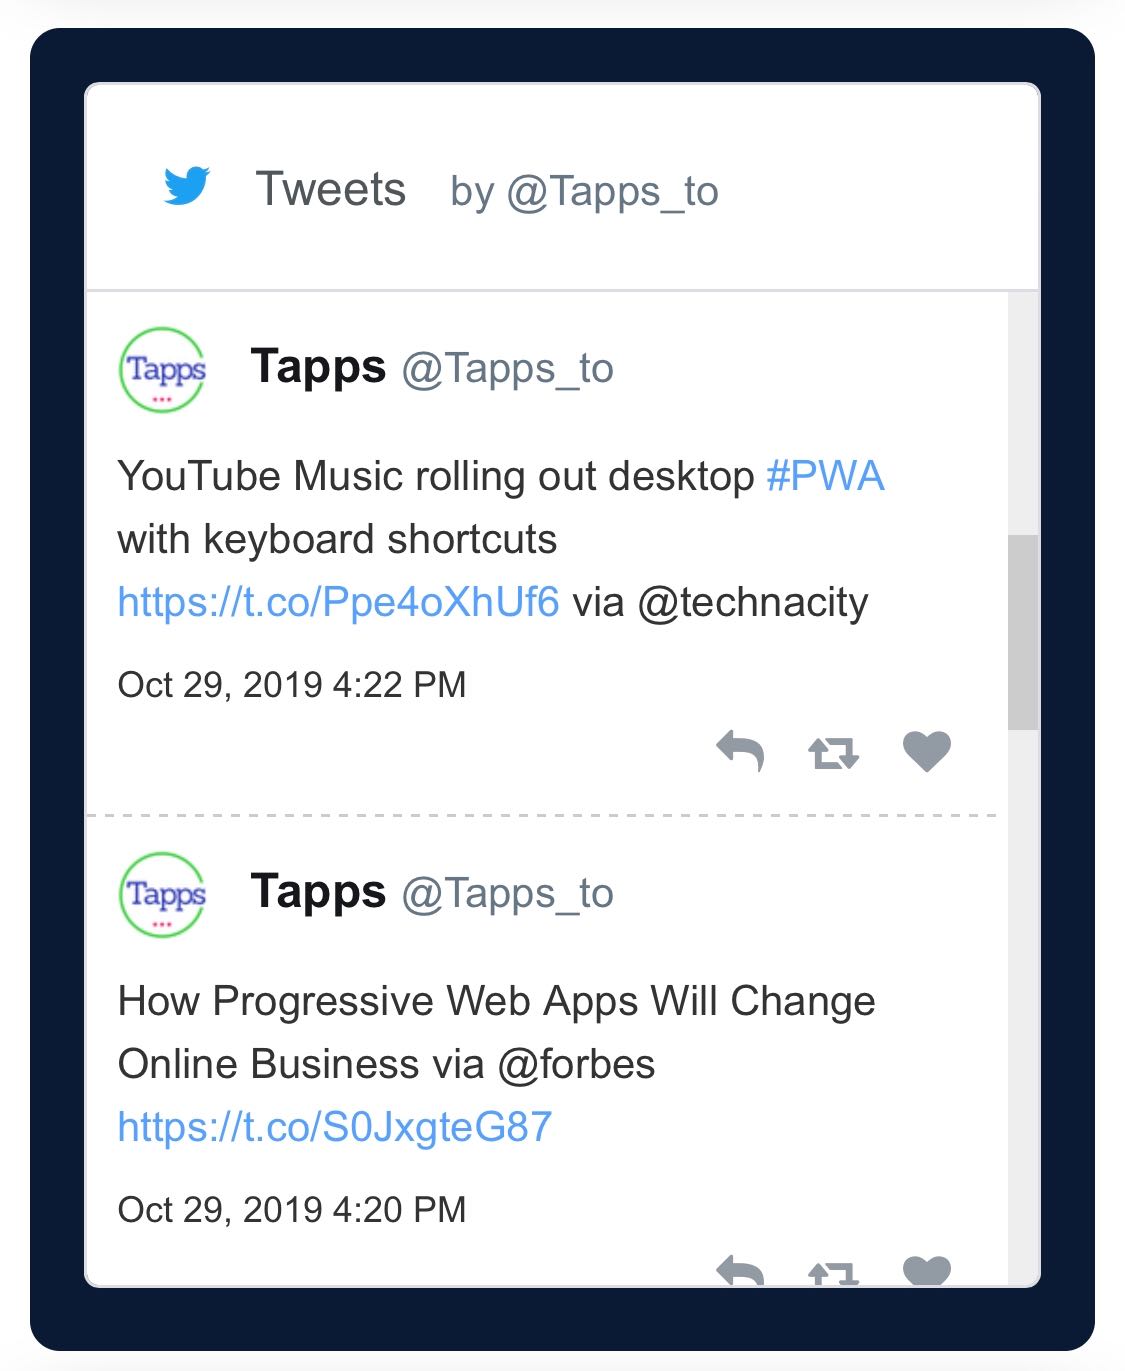Retweet the Progressive Web Apps tweet
The image size is (1125, 1371).
(833, 1272)
